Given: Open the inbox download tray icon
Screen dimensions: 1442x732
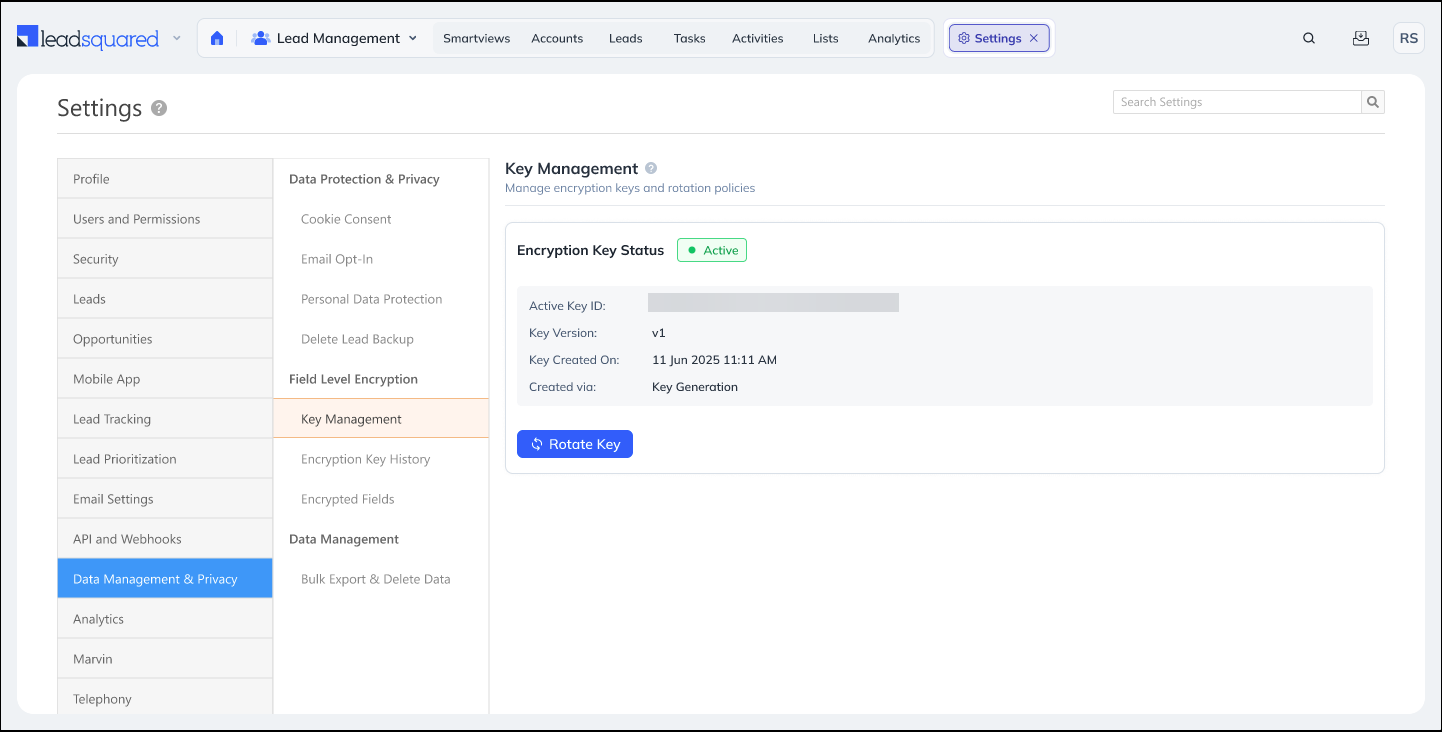Looking at the screenshot, I should click(x=1360, y=38).
